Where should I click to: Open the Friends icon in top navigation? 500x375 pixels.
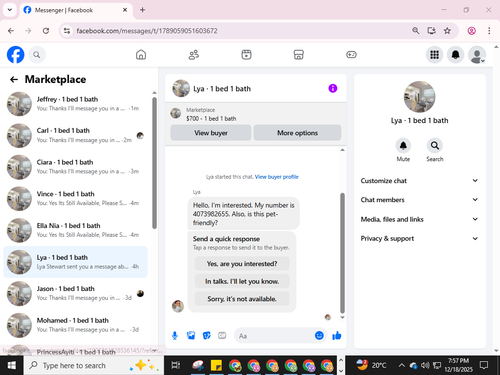194,55
